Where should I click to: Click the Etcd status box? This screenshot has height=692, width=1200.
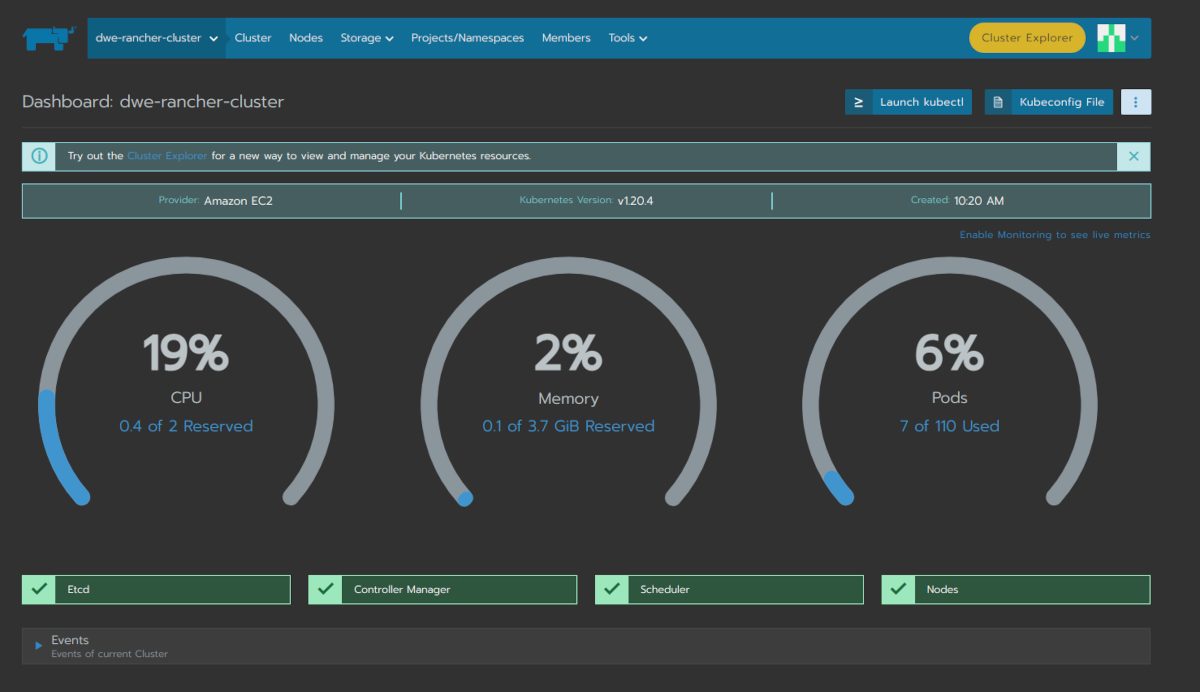pyautogui.click(x=156, y=589)
